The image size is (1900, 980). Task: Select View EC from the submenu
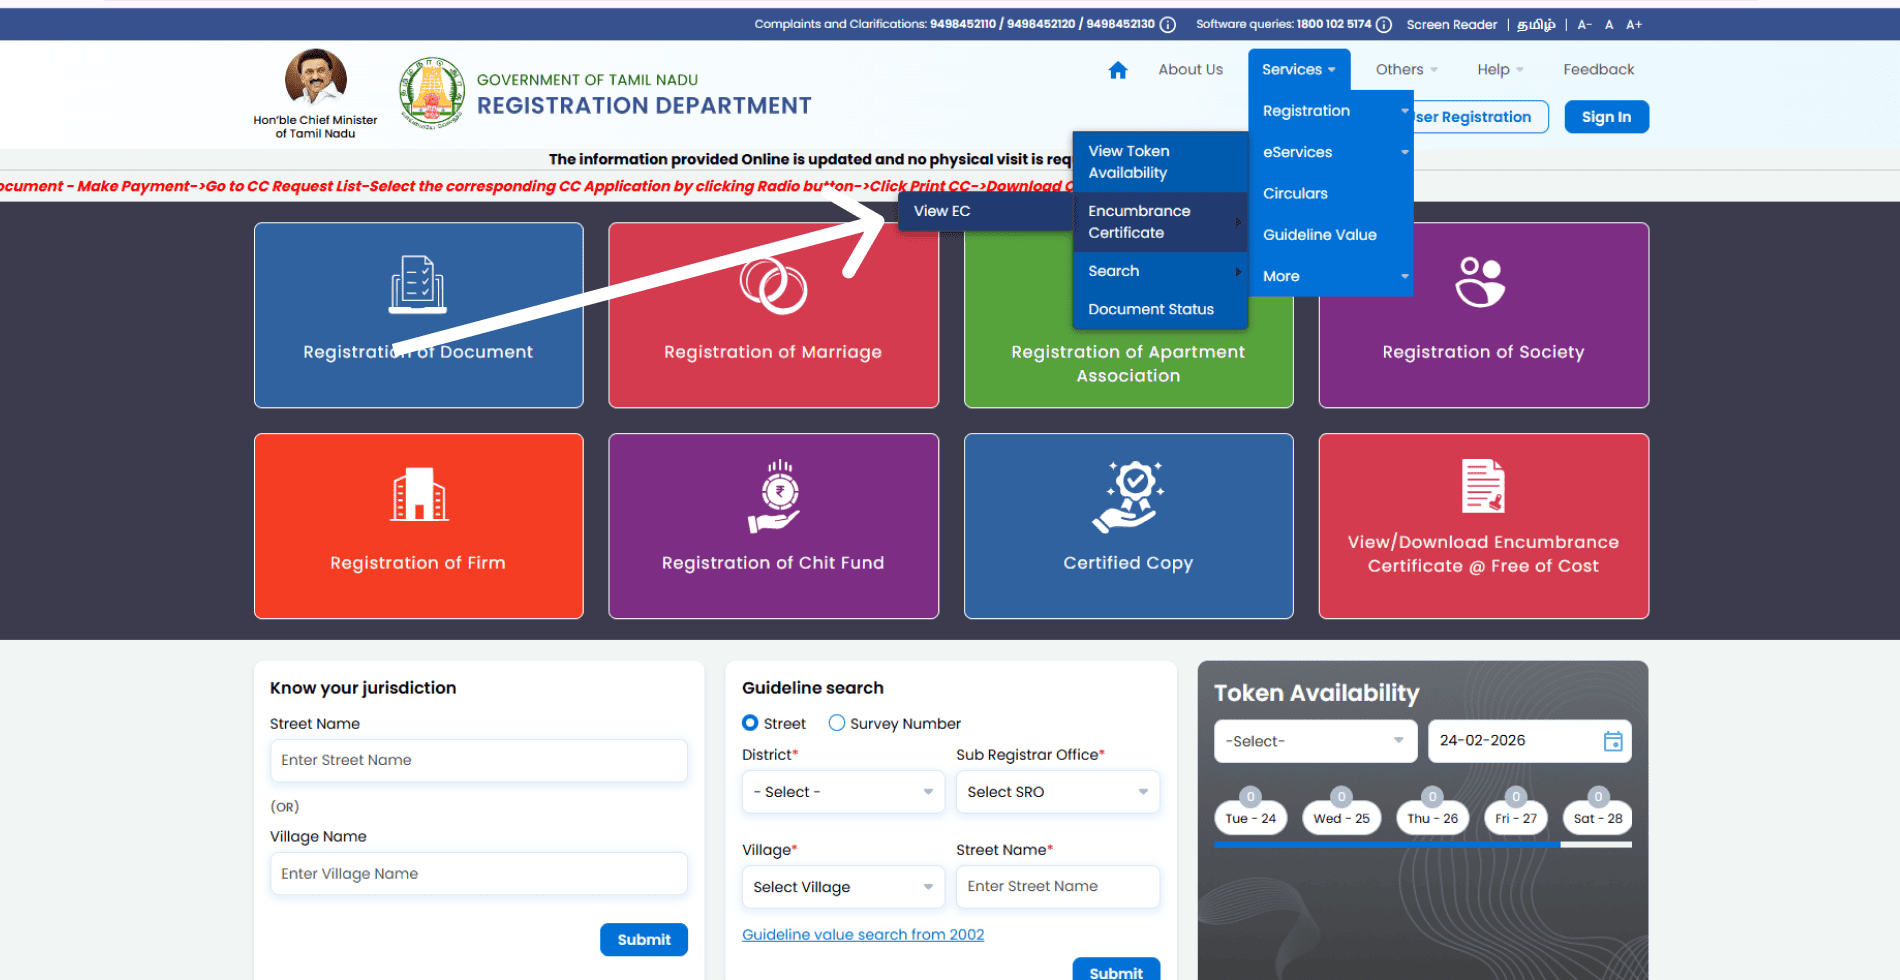coord(943,211)
